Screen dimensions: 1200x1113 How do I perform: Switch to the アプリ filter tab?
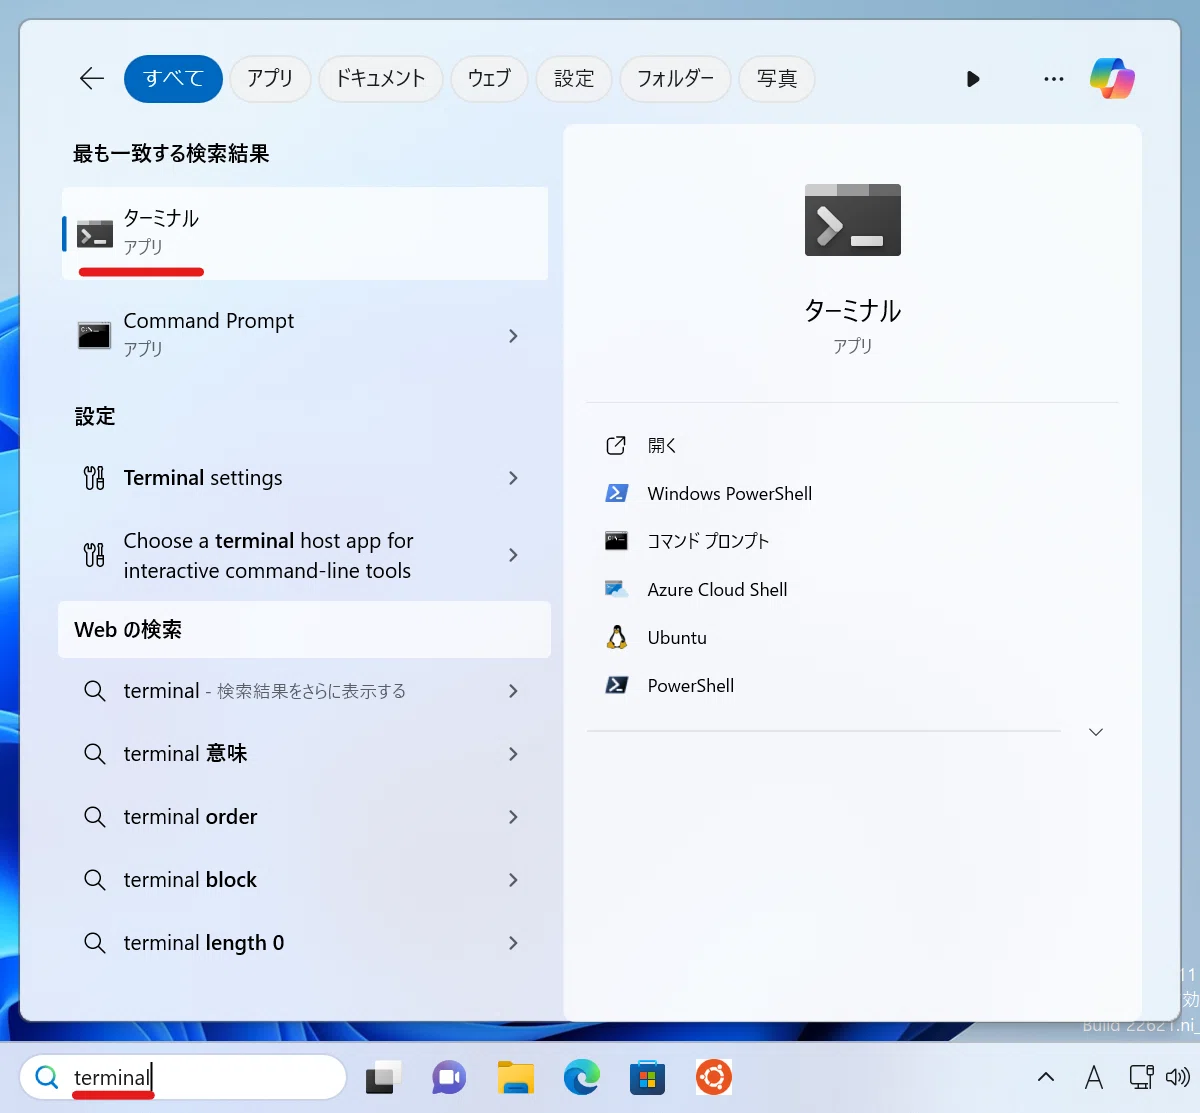pyautogui.click(x=270, y=78)
